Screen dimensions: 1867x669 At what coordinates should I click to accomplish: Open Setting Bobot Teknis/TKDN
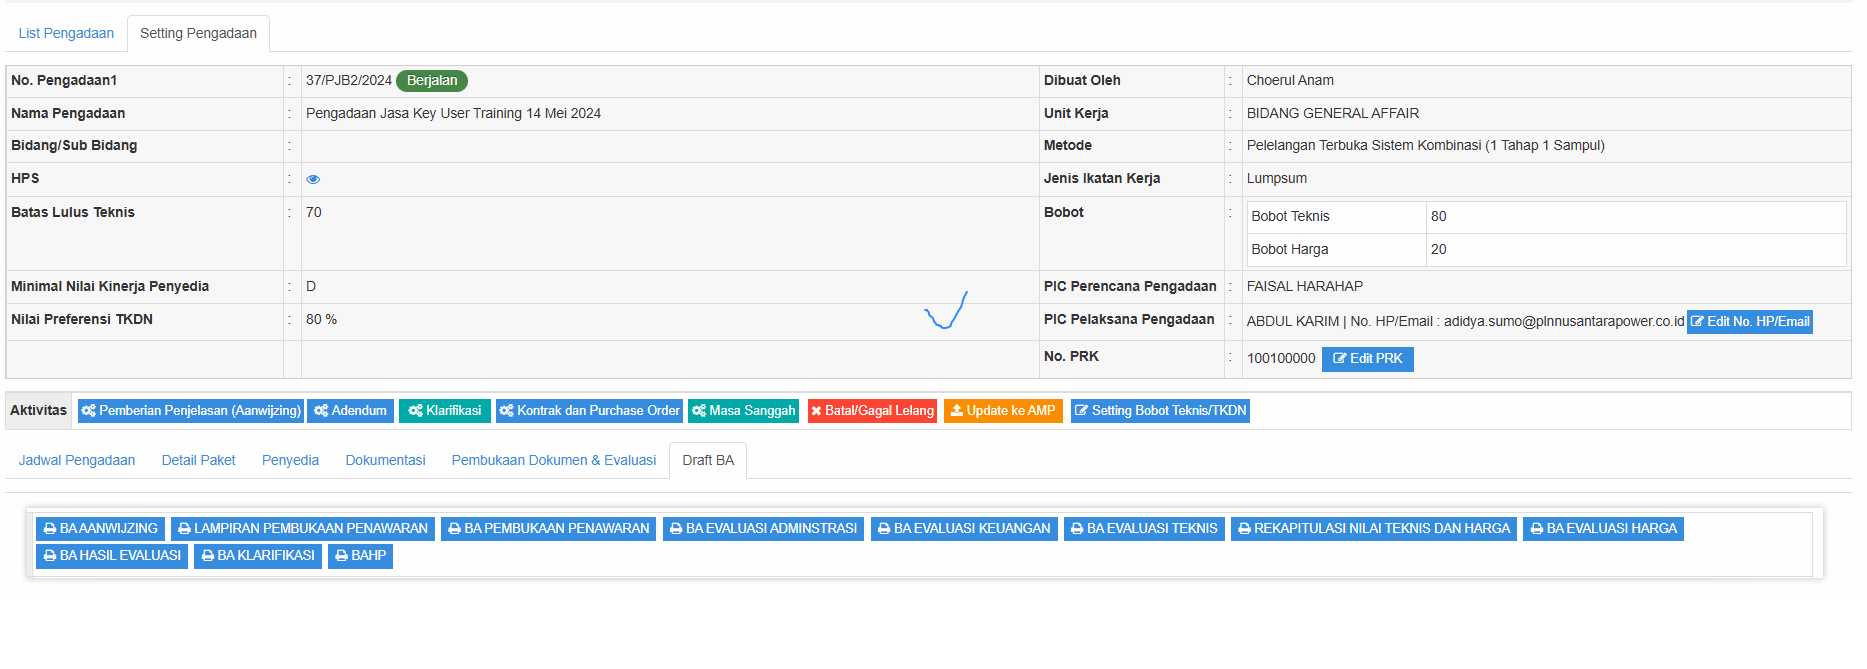pos(1160,411)
